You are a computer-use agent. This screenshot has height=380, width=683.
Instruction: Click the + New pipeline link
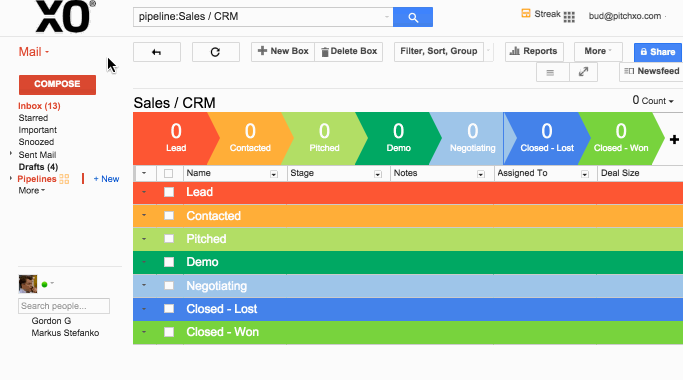click(x=106, y=179)
